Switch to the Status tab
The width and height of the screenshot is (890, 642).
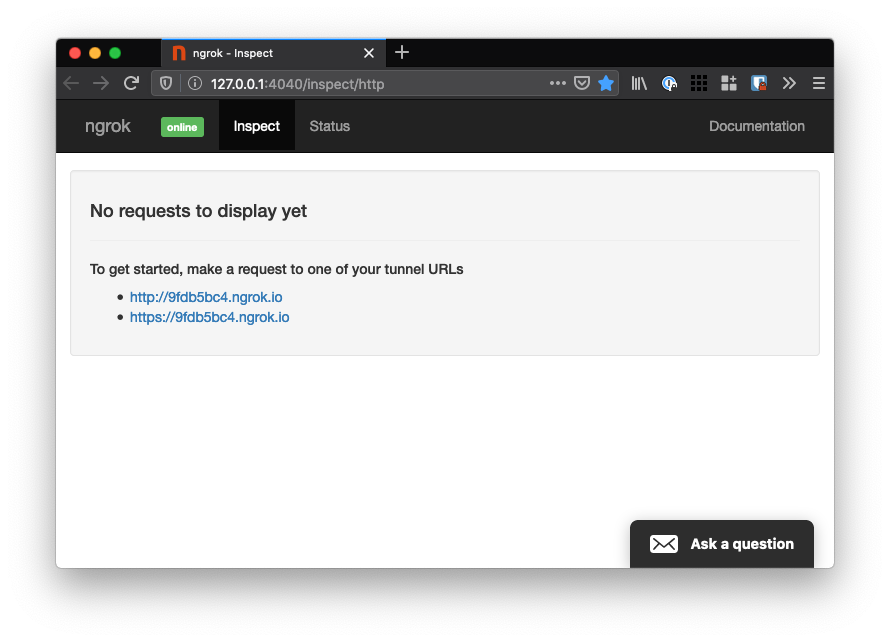click(330, 126)
